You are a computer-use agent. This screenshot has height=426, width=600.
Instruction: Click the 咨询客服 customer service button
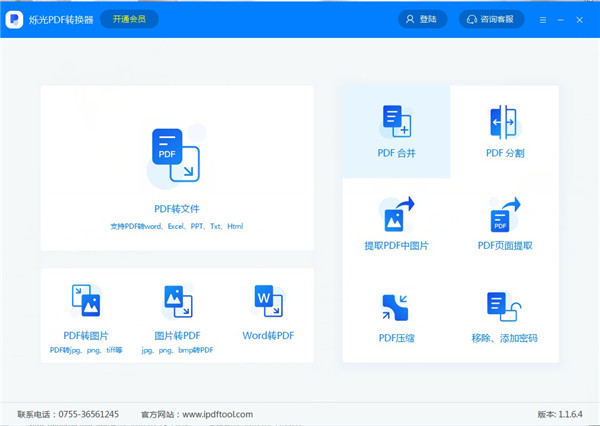491,19
